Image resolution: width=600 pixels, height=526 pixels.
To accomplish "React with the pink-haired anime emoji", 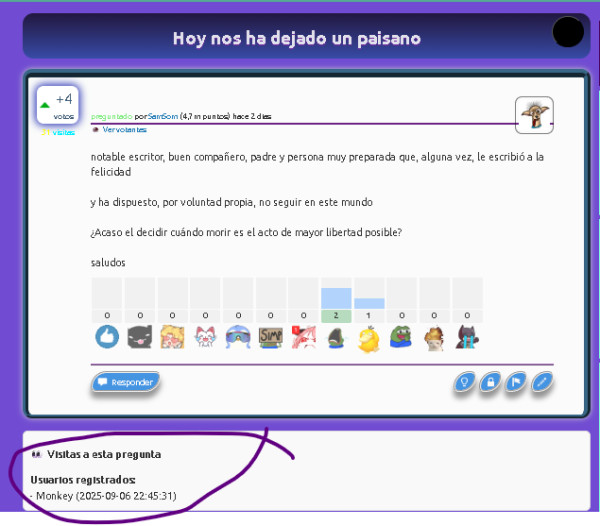I will point(303,337).
